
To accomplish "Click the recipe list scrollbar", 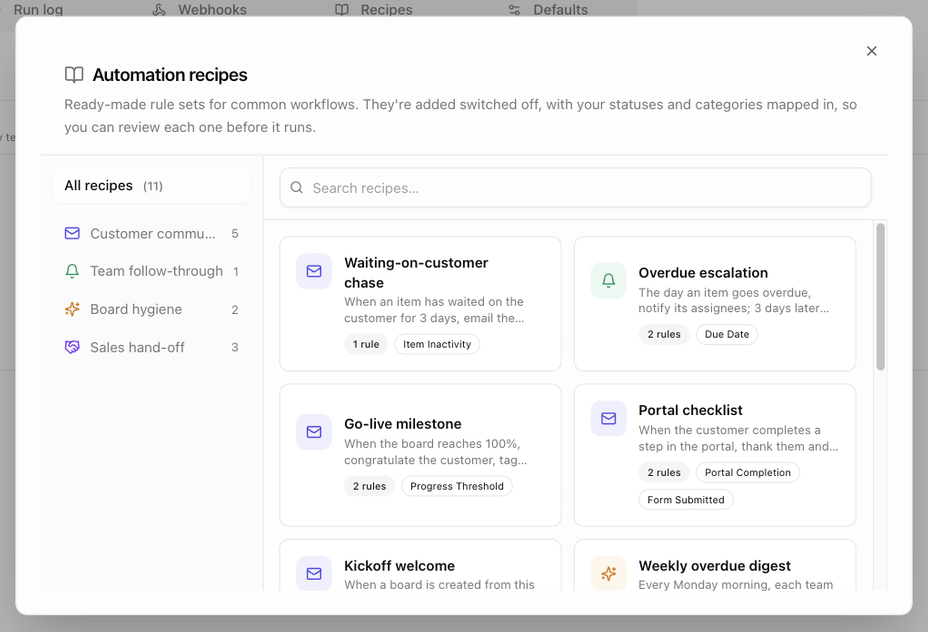I will [x=881, y=297].
